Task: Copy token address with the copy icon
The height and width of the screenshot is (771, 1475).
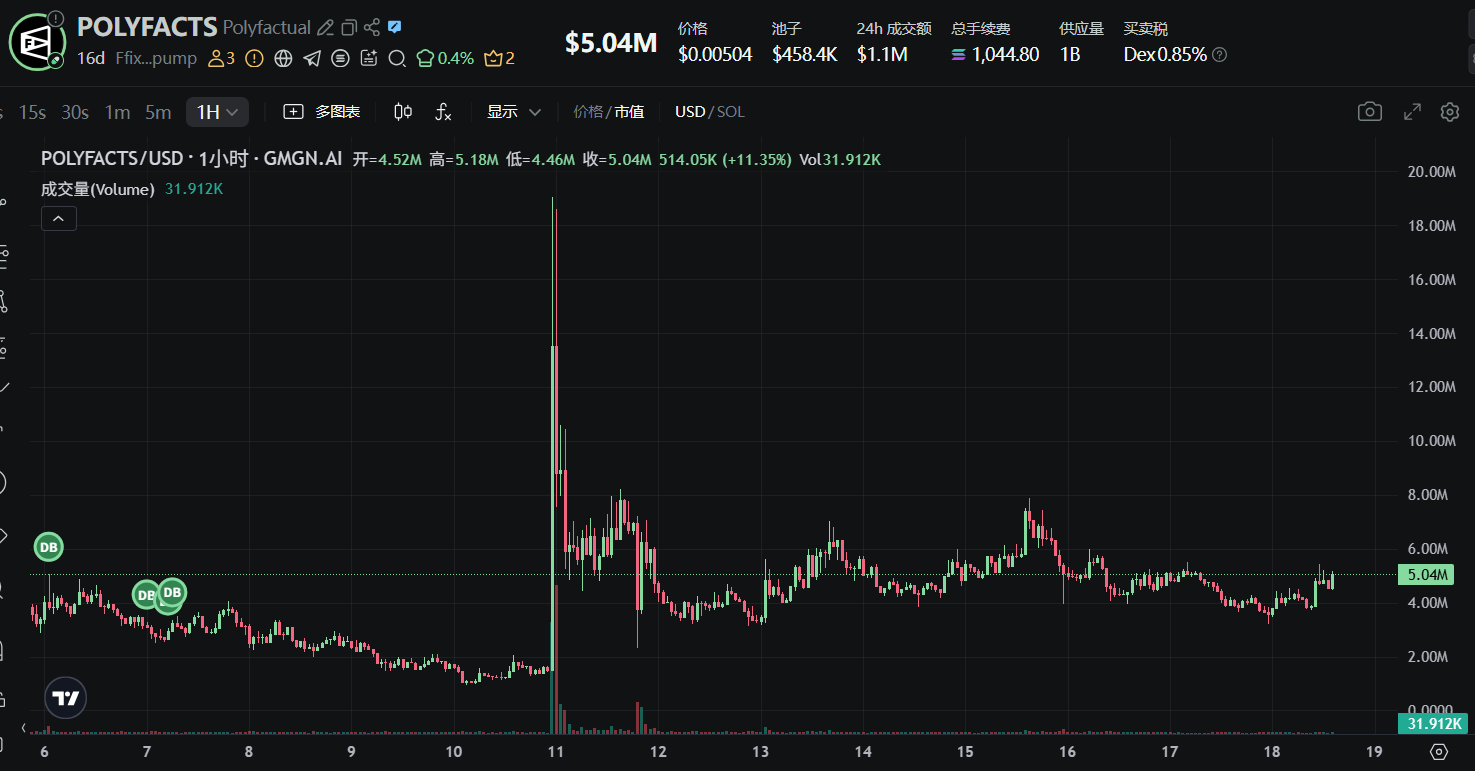Action: point(348,28)
